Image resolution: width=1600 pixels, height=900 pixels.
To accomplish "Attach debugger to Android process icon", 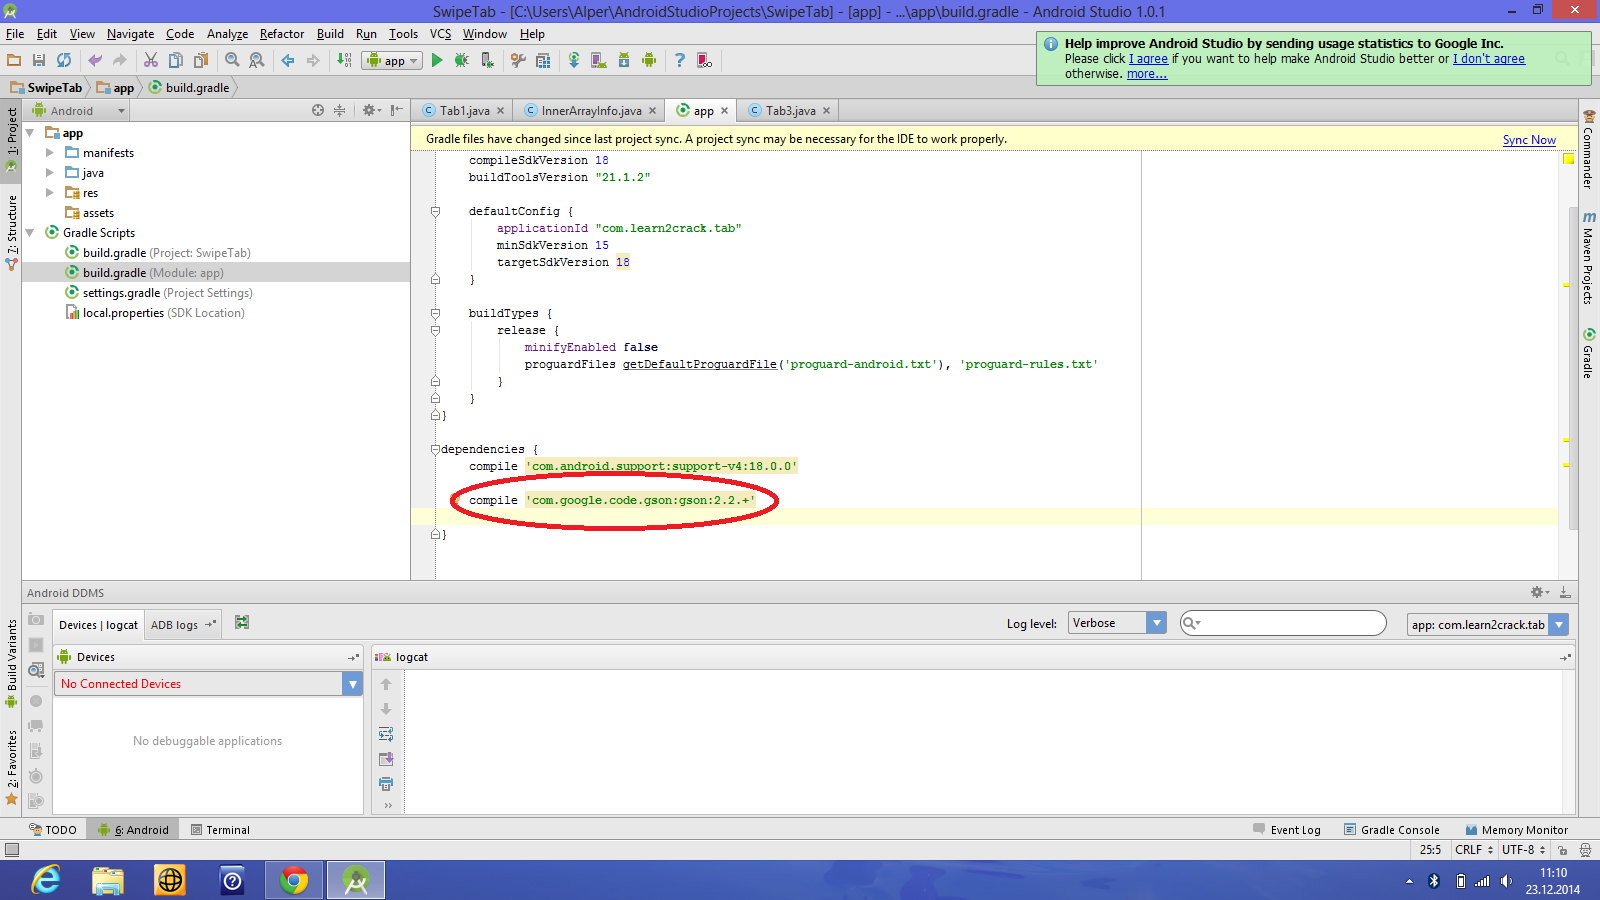I will [487, 60].
